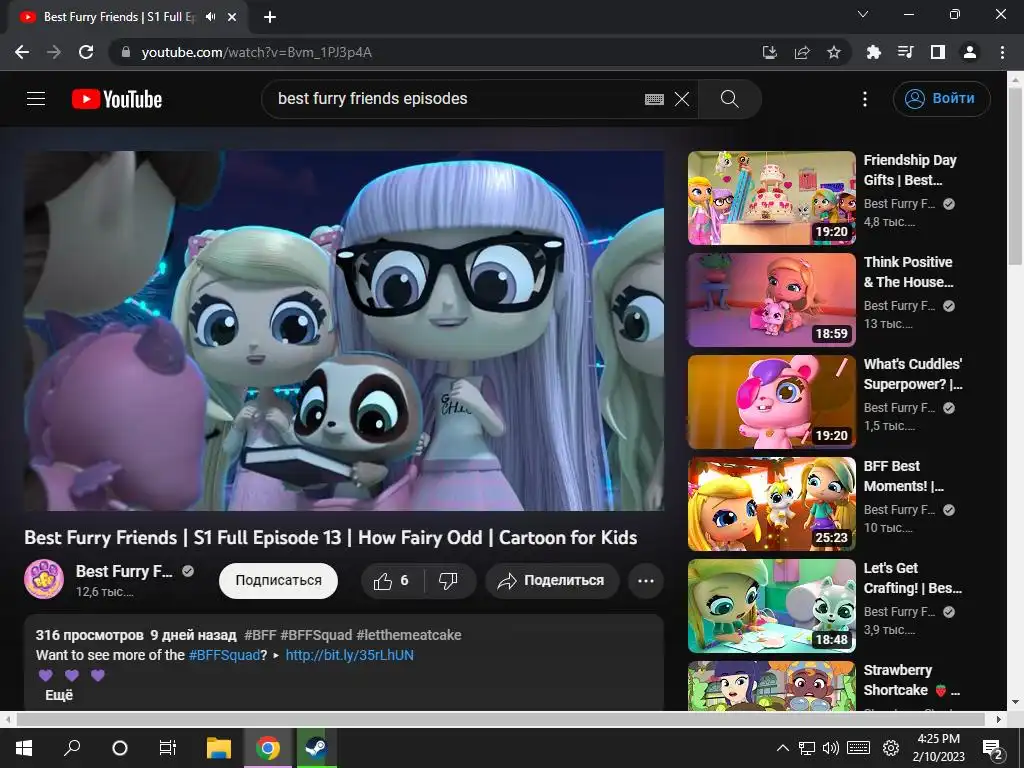This screenshot has height=768, width=1024.
Task: Go to the YouTube home logo
Action: (117, 99)
